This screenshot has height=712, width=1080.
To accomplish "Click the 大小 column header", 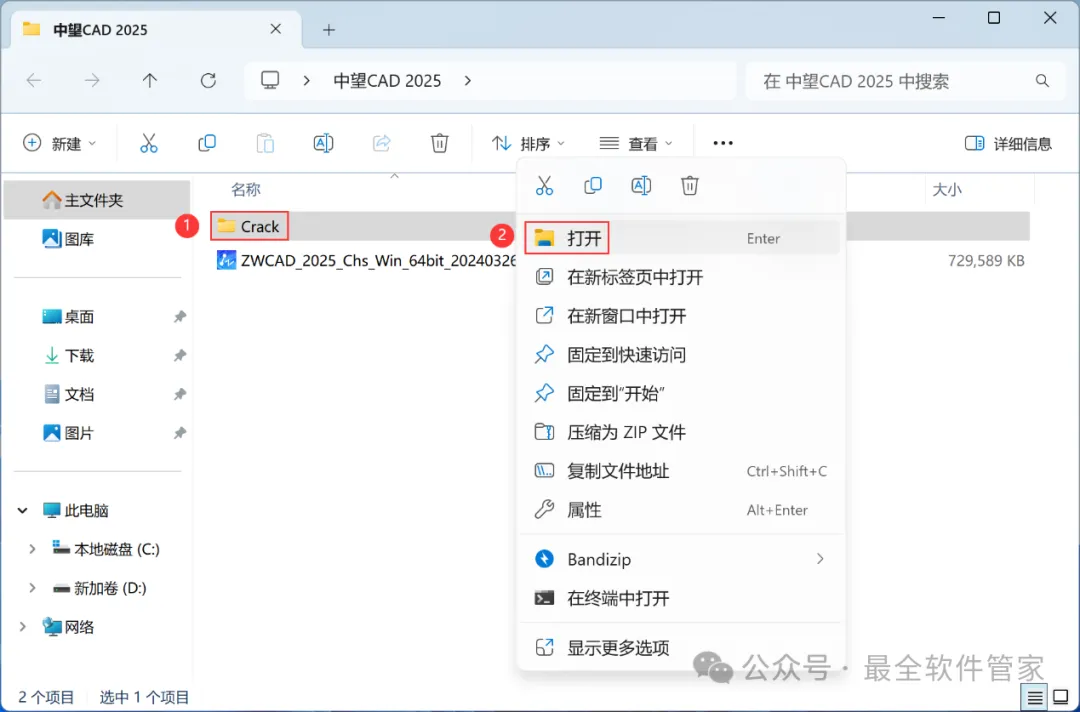I will pos(946,190).
